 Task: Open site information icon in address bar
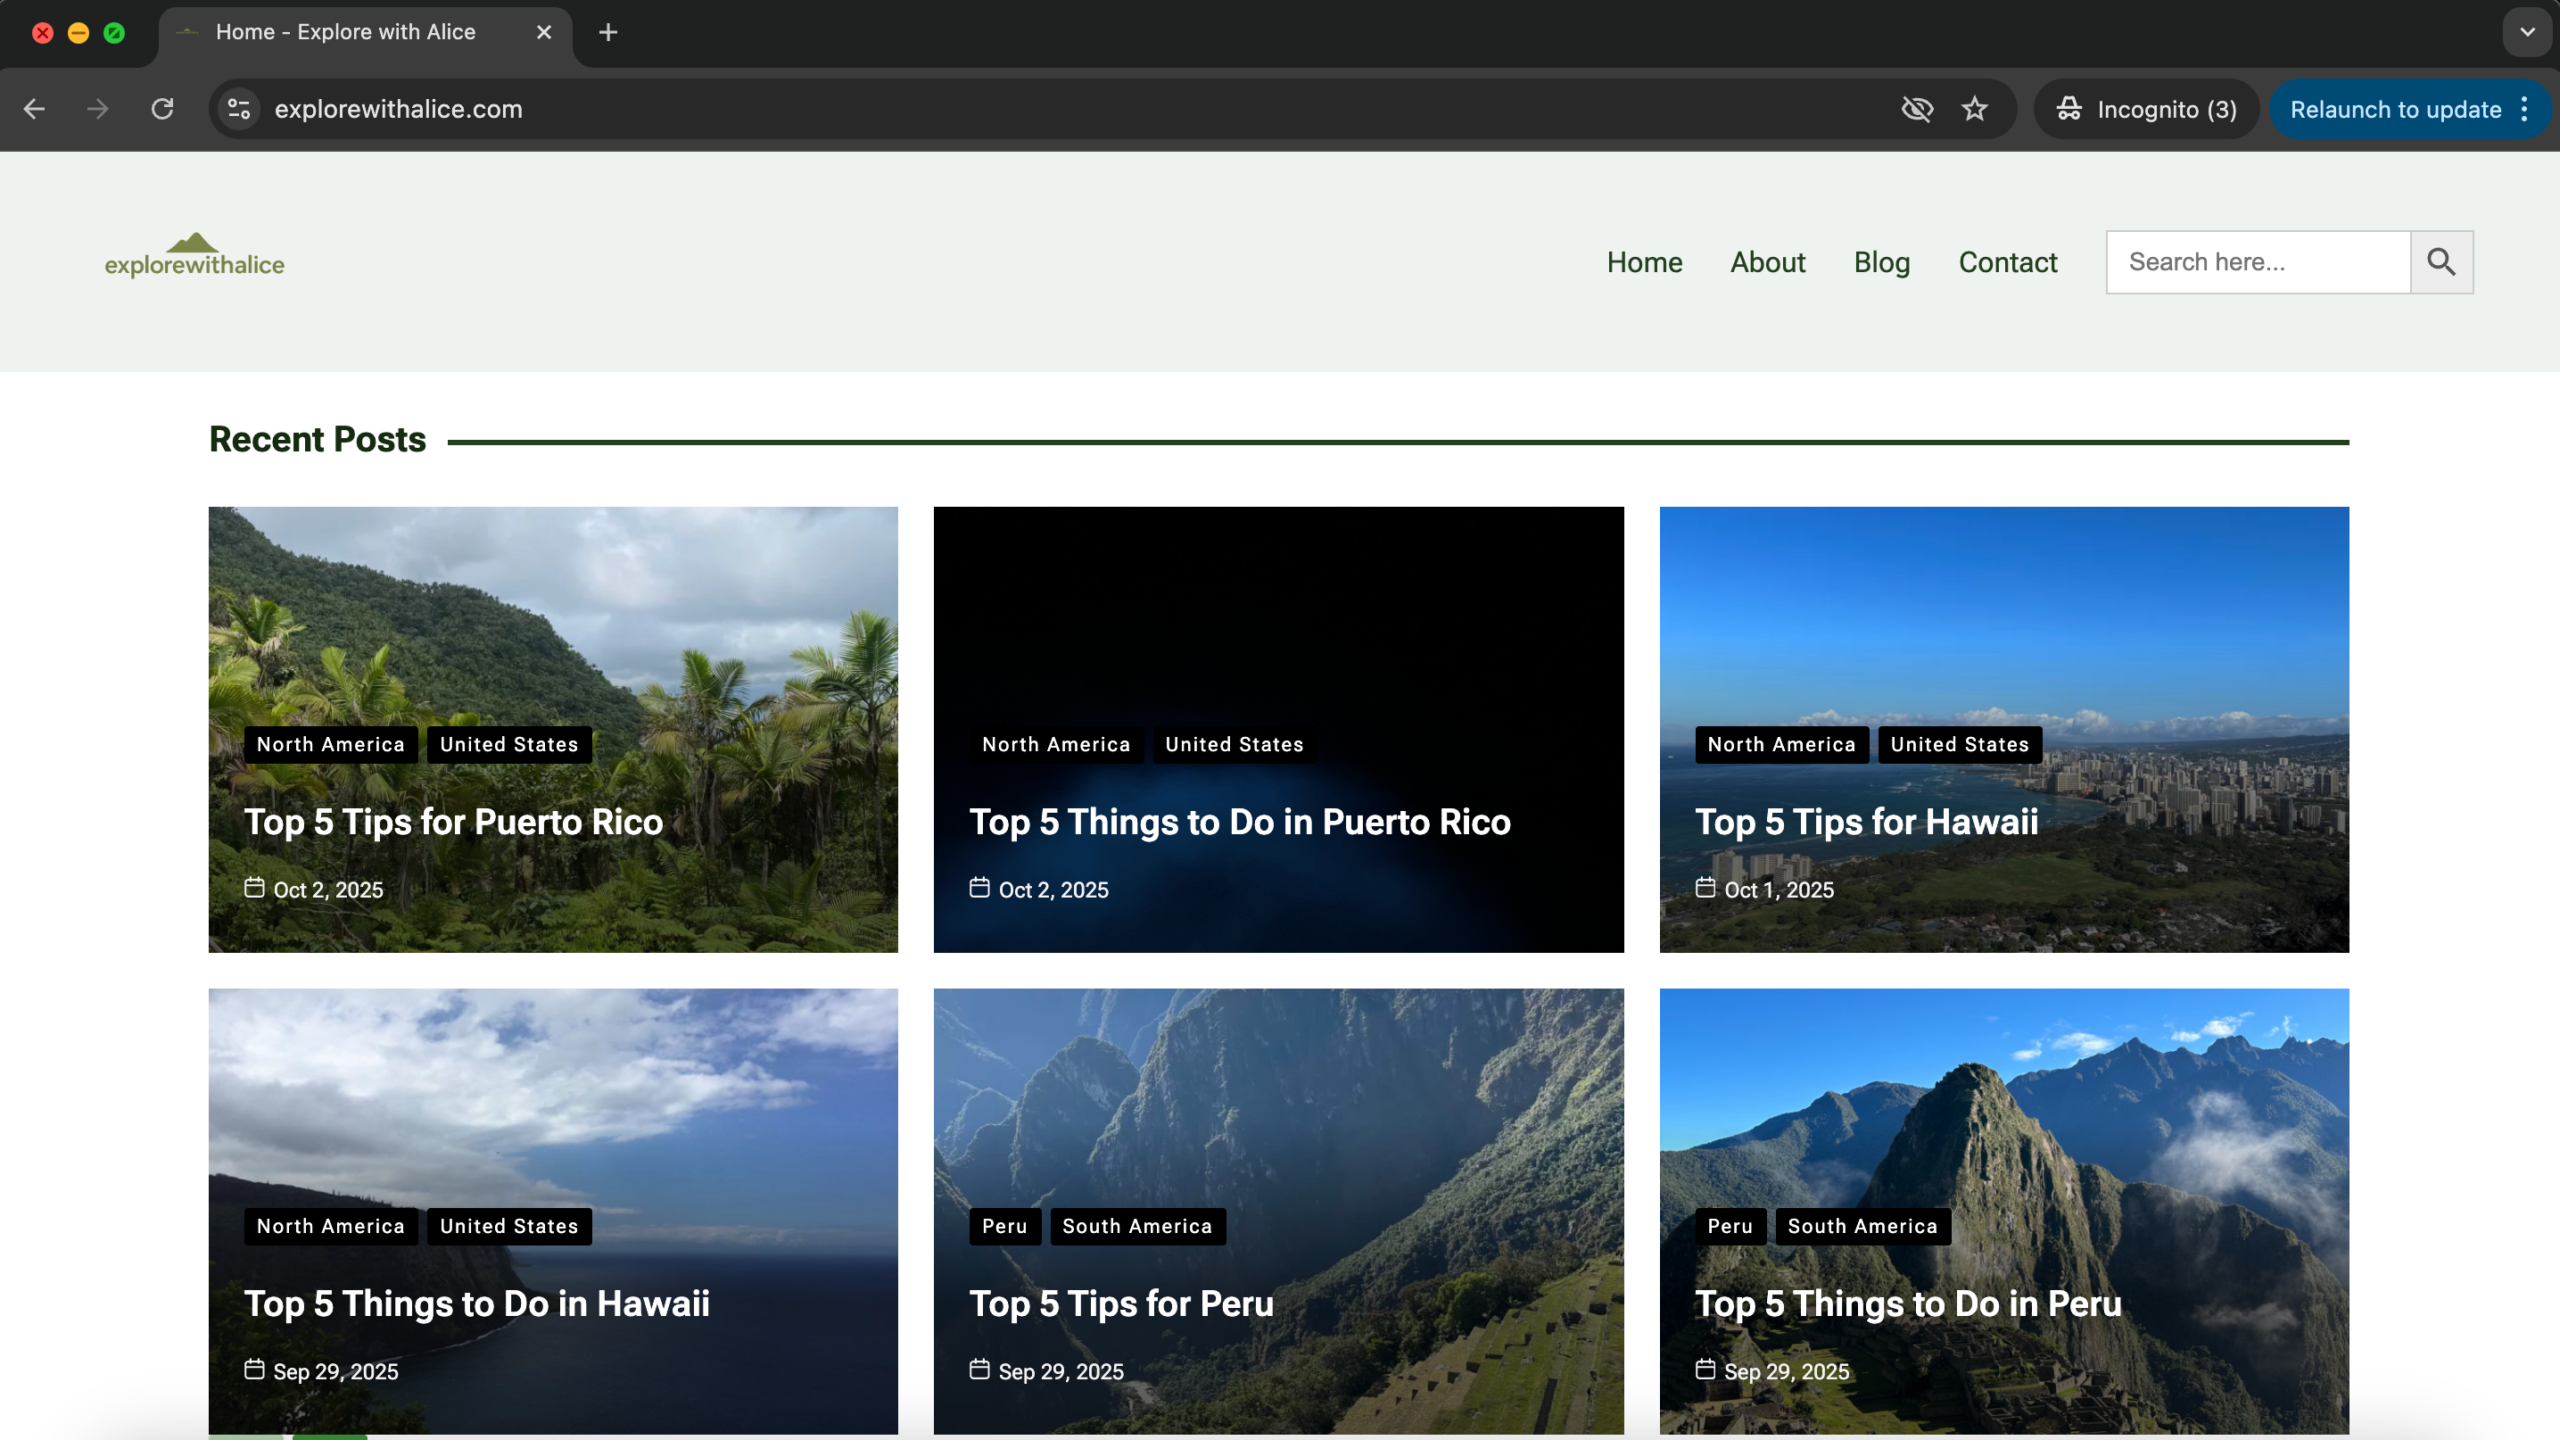[237, 109]
